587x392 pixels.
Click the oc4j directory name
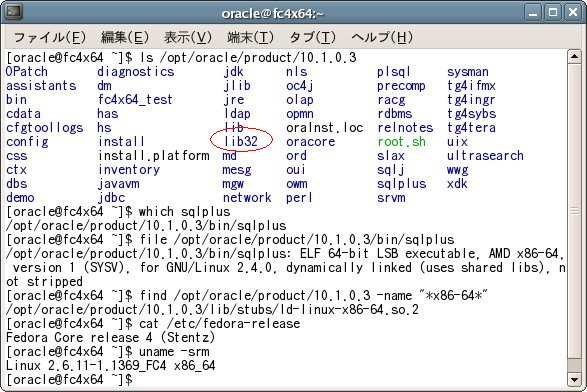[299, 86]
